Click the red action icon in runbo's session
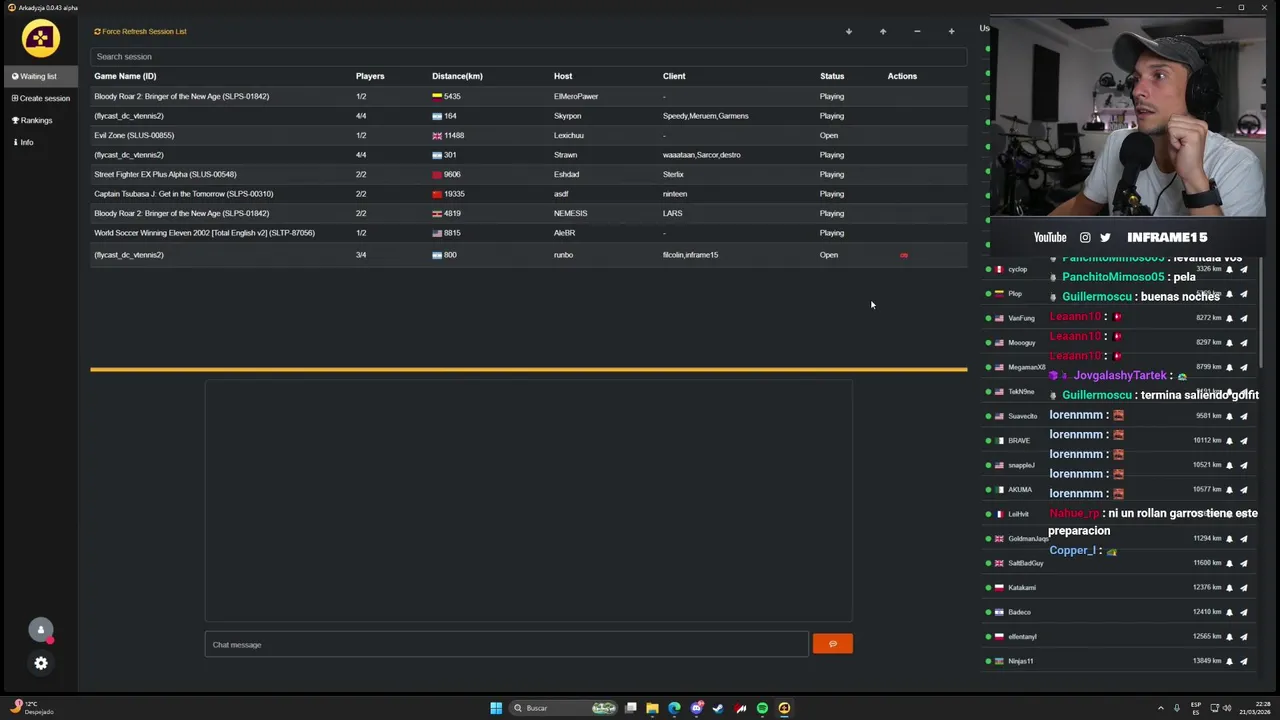 click(x=904, y=255)
